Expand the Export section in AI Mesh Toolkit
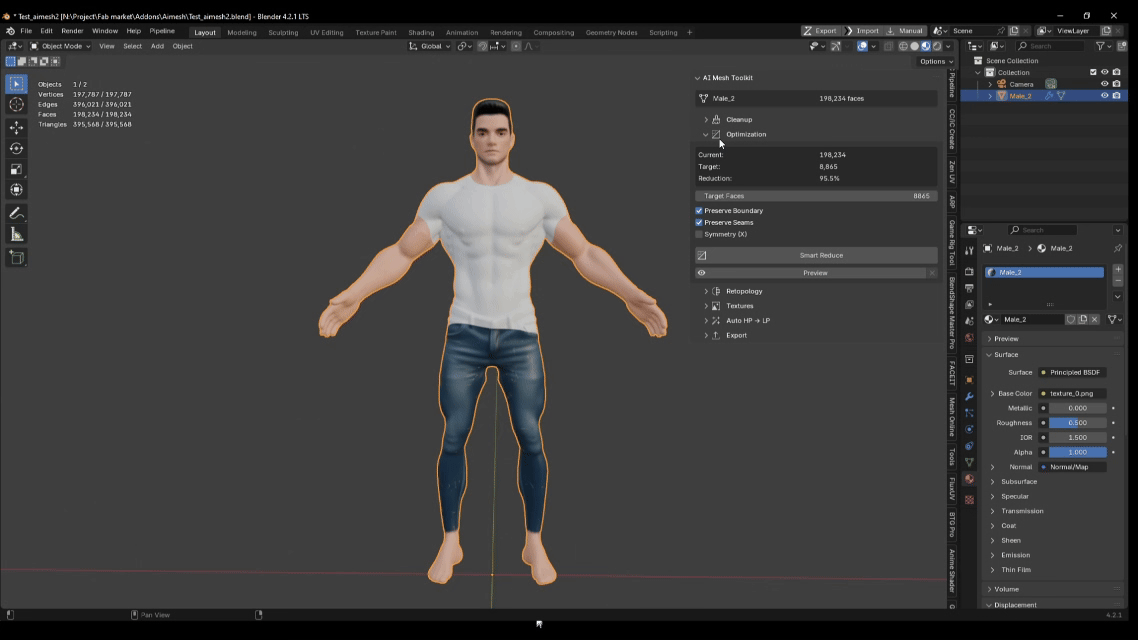The width and height of the screenshot is (1138, 640). click(705, 335)
